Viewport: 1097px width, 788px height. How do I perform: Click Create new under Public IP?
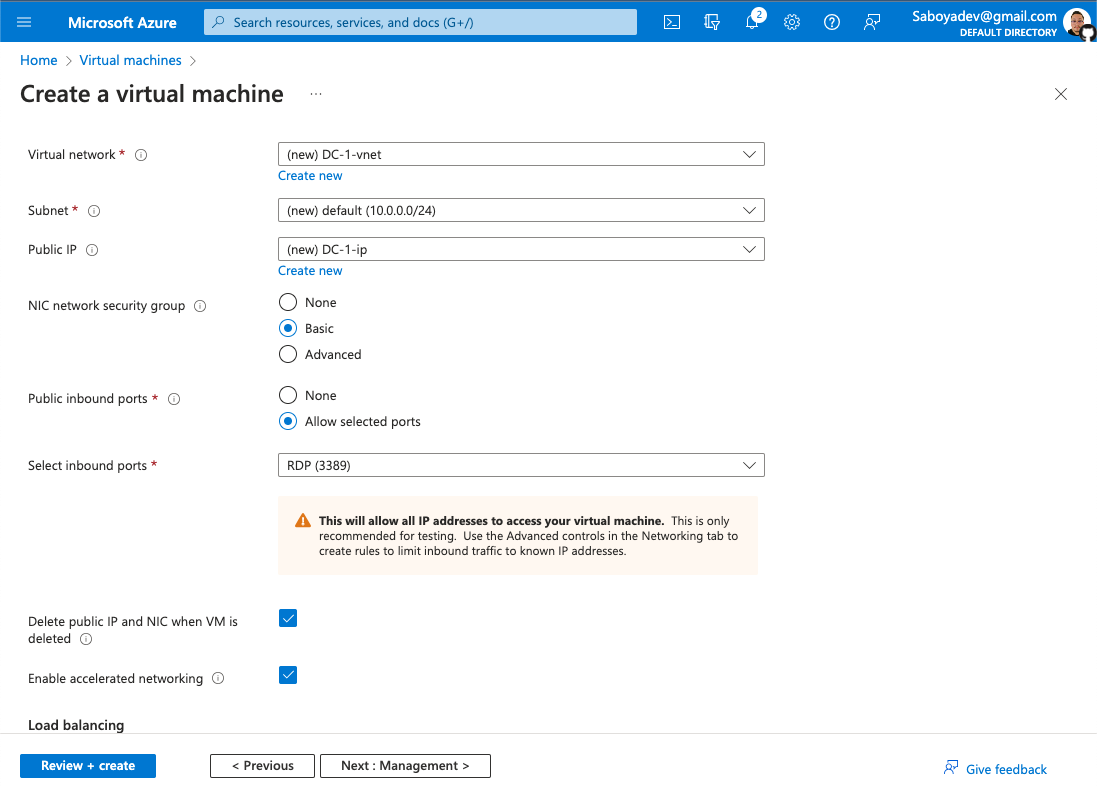pyautogui.click(x=310, y=271)
